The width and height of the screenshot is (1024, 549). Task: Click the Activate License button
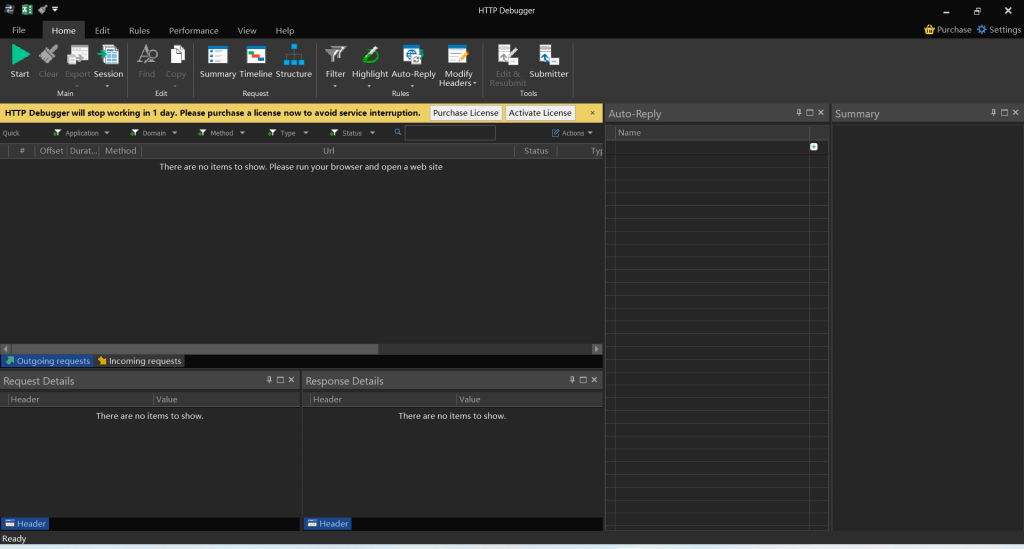click(x=540, y=113)
